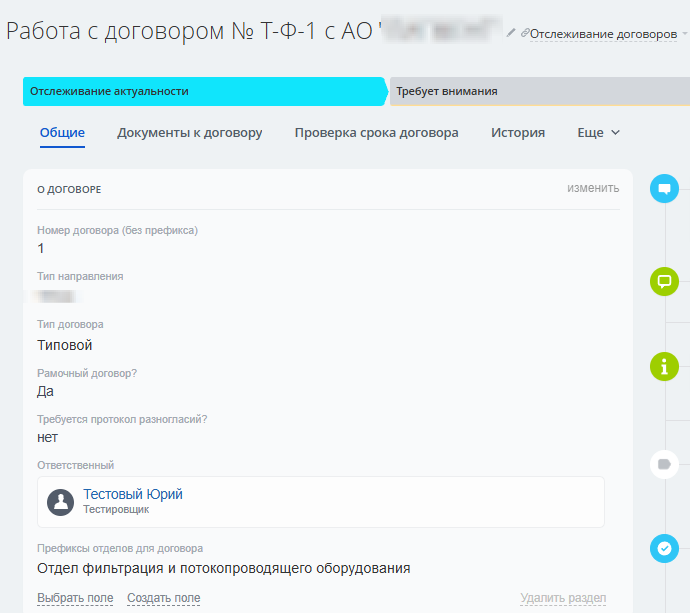Click the нет value under протокол разногласий

48,437
